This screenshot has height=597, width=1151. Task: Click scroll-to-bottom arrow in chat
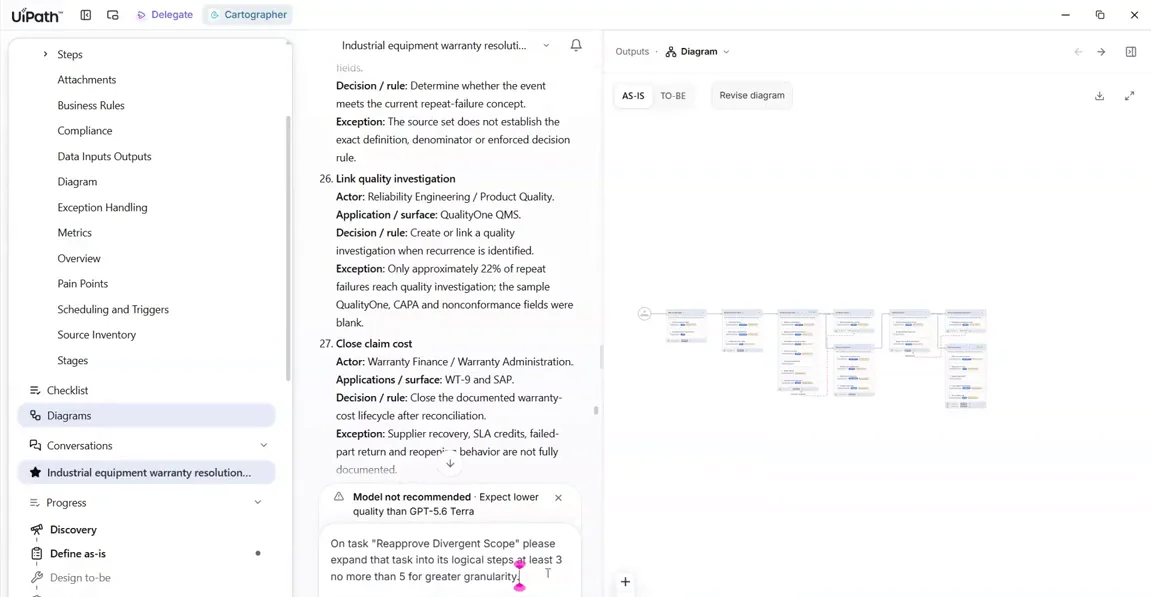point(450,464)
